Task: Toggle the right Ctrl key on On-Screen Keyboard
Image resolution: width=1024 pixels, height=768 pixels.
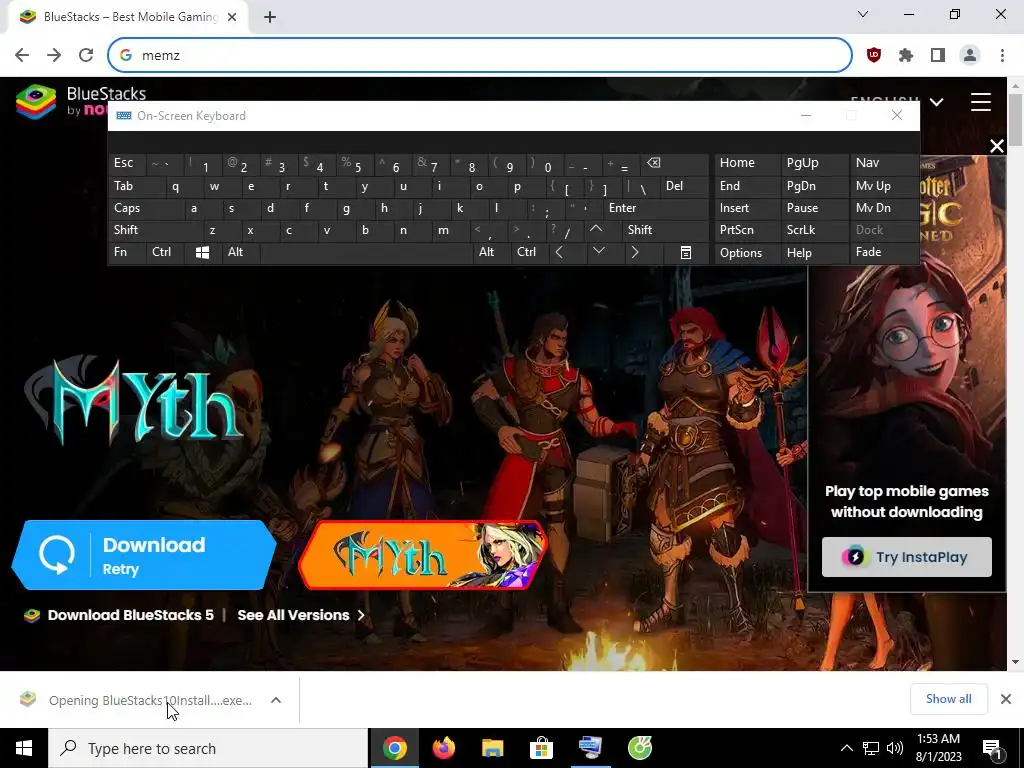Action: [529, 252]
